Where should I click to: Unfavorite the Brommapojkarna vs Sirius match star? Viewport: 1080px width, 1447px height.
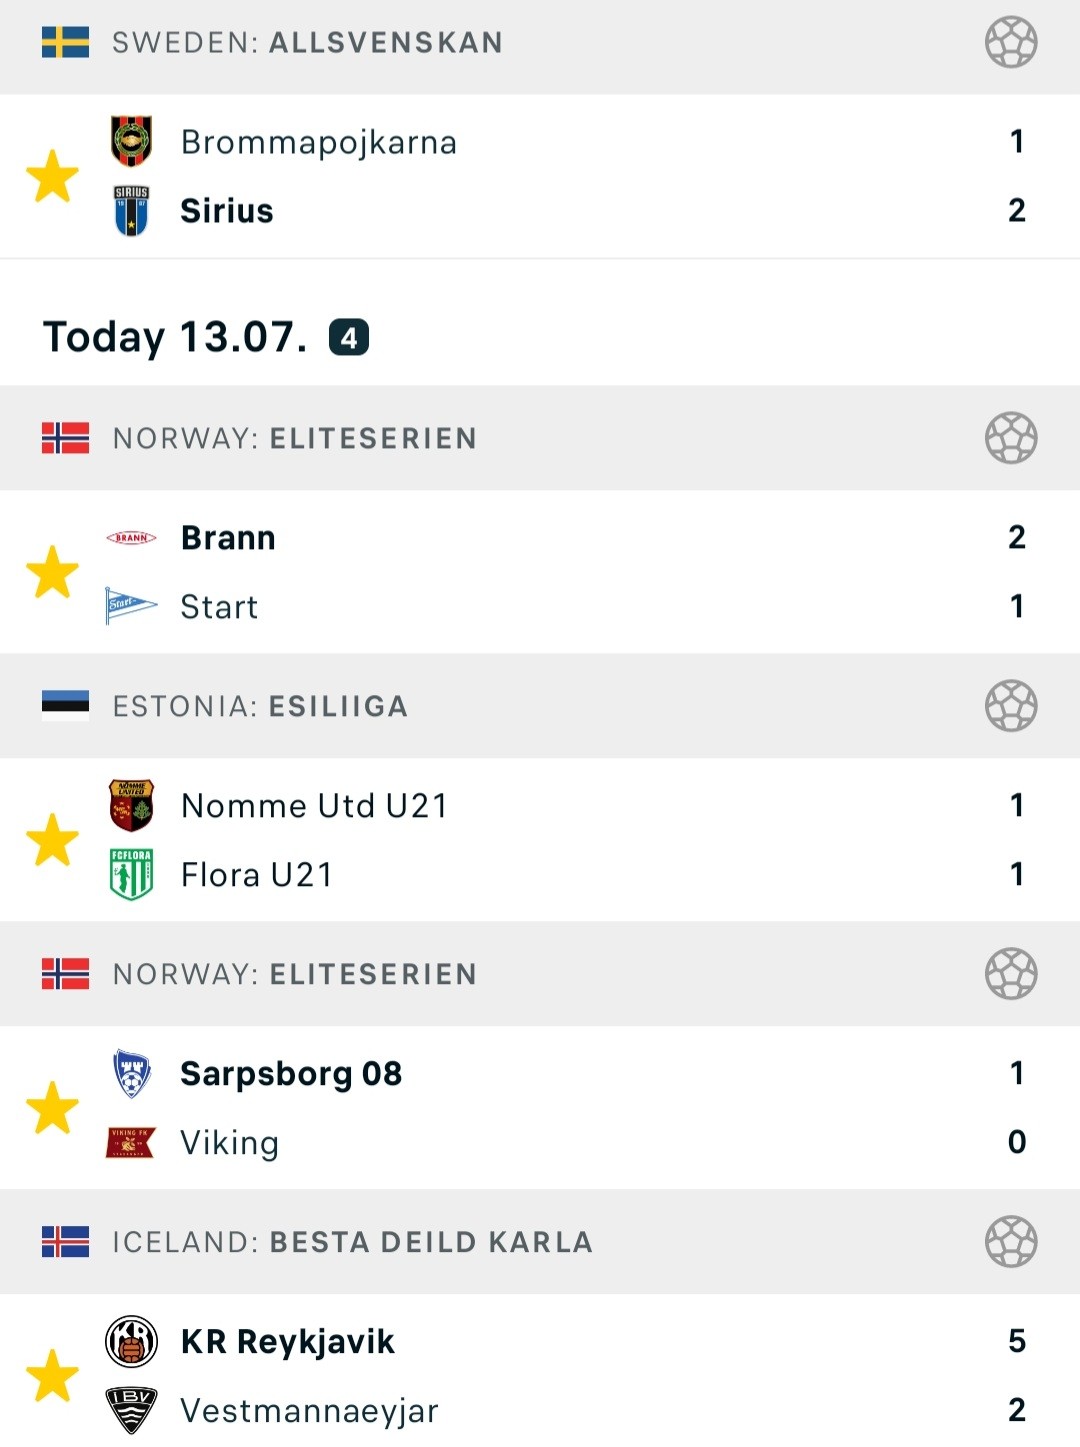[x=52, y=176]
